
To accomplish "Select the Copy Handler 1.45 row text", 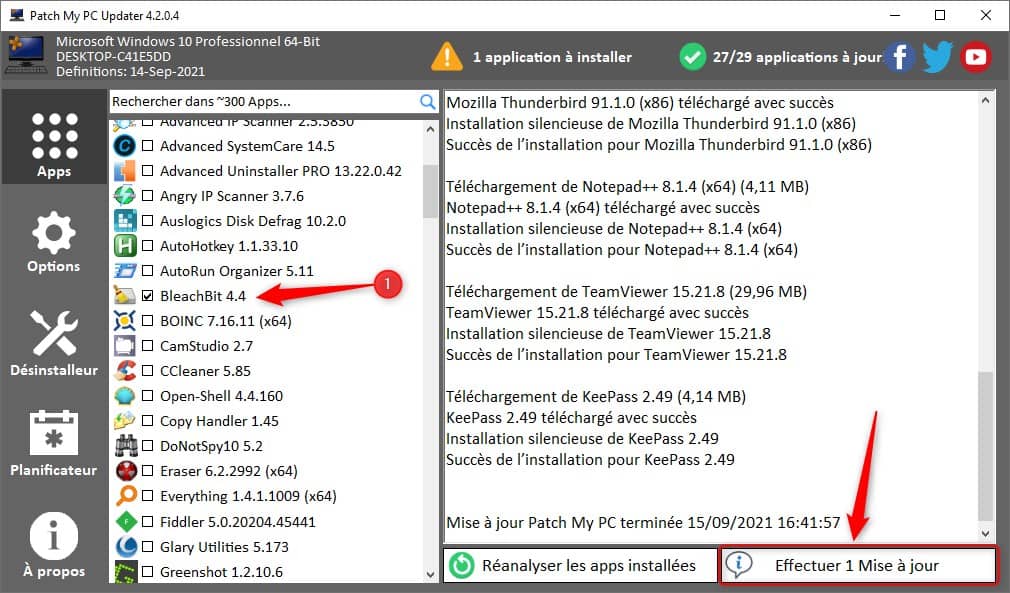I will point(219,421).
